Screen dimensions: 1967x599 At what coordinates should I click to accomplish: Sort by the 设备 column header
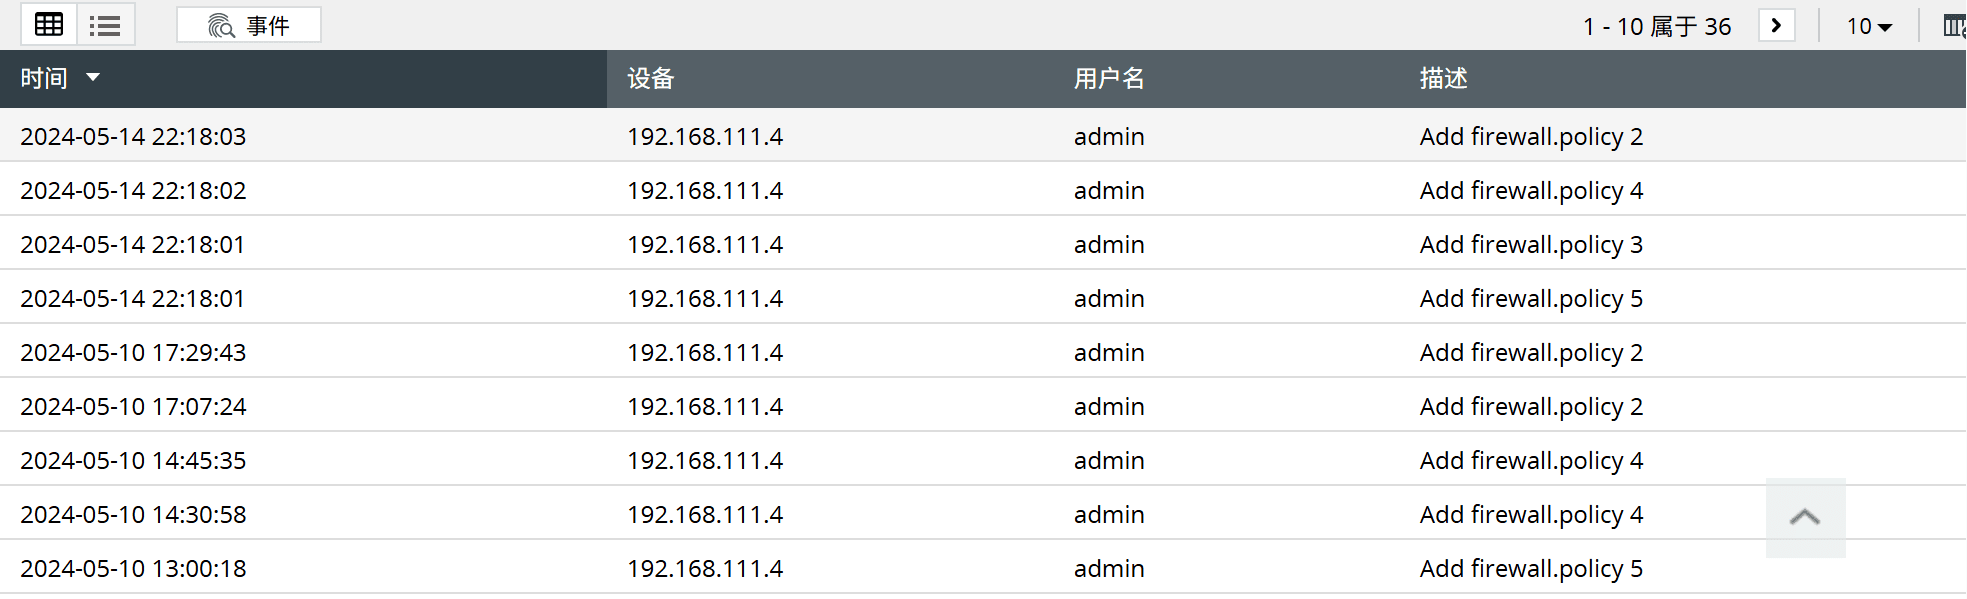[651, 79]
